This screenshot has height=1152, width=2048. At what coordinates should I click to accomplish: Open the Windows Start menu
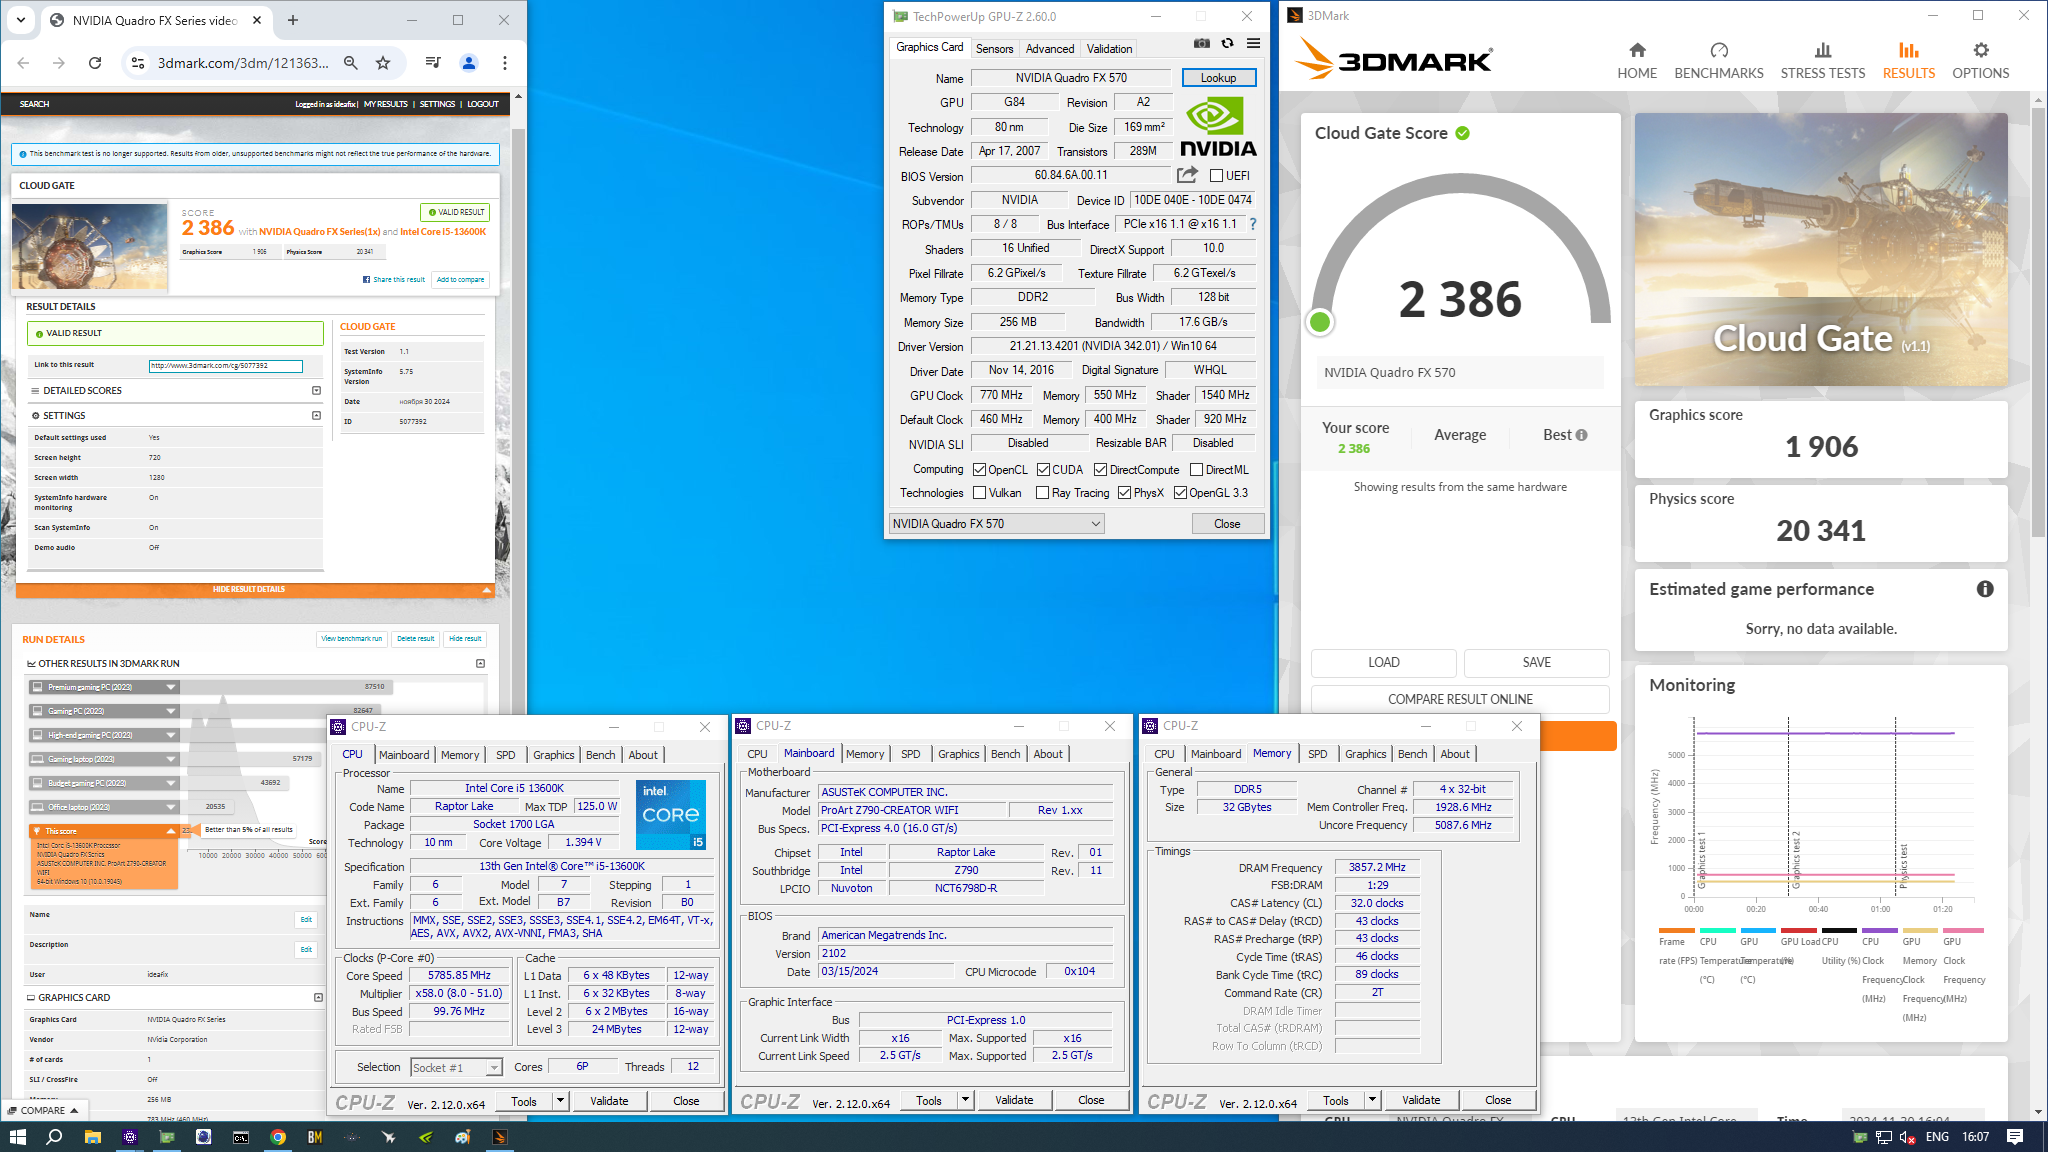tap(17, 1137)
